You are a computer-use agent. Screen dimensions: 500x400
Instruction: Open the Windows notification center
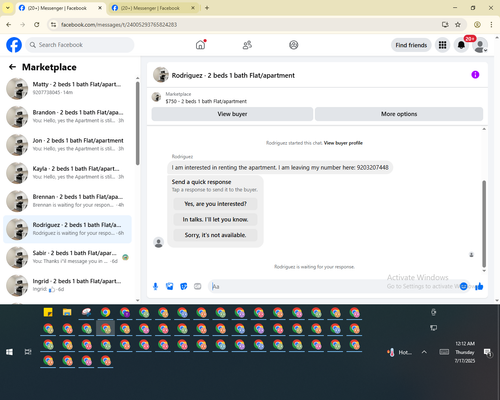tap(487, 352)
